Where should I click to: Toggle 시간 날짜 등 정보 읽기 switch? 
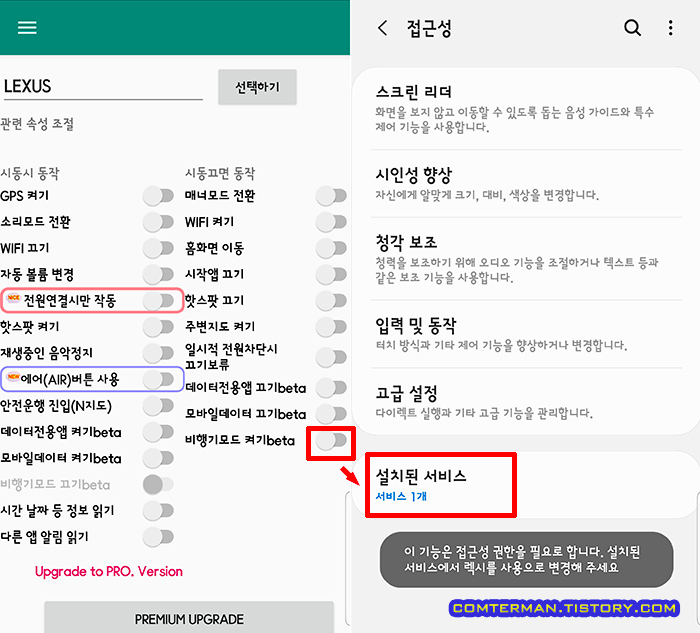click(158, 510)
